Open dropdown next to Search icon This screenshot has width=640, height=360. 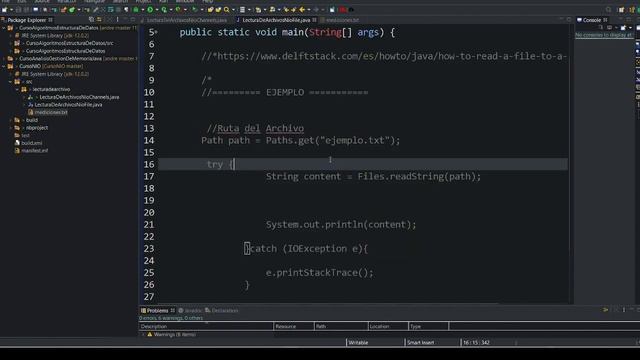[x=233, y=9]
